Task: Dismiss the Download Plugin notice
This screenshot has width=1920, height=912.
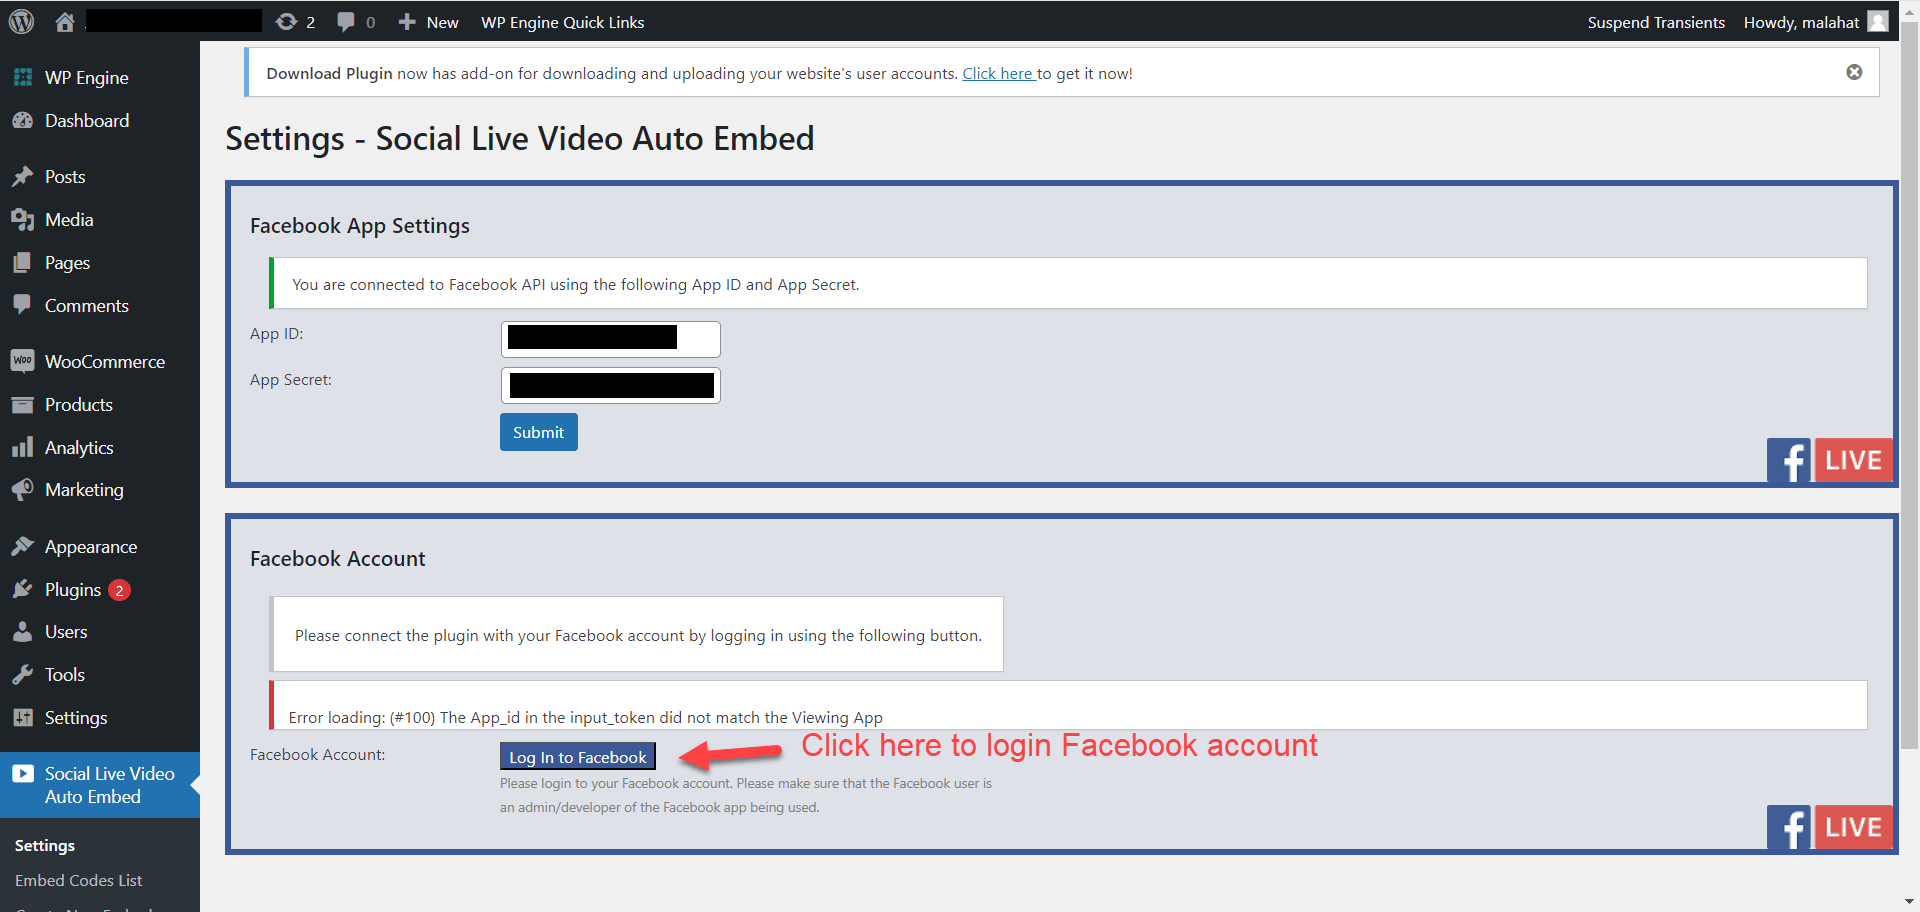Action: coord(1854,72)
